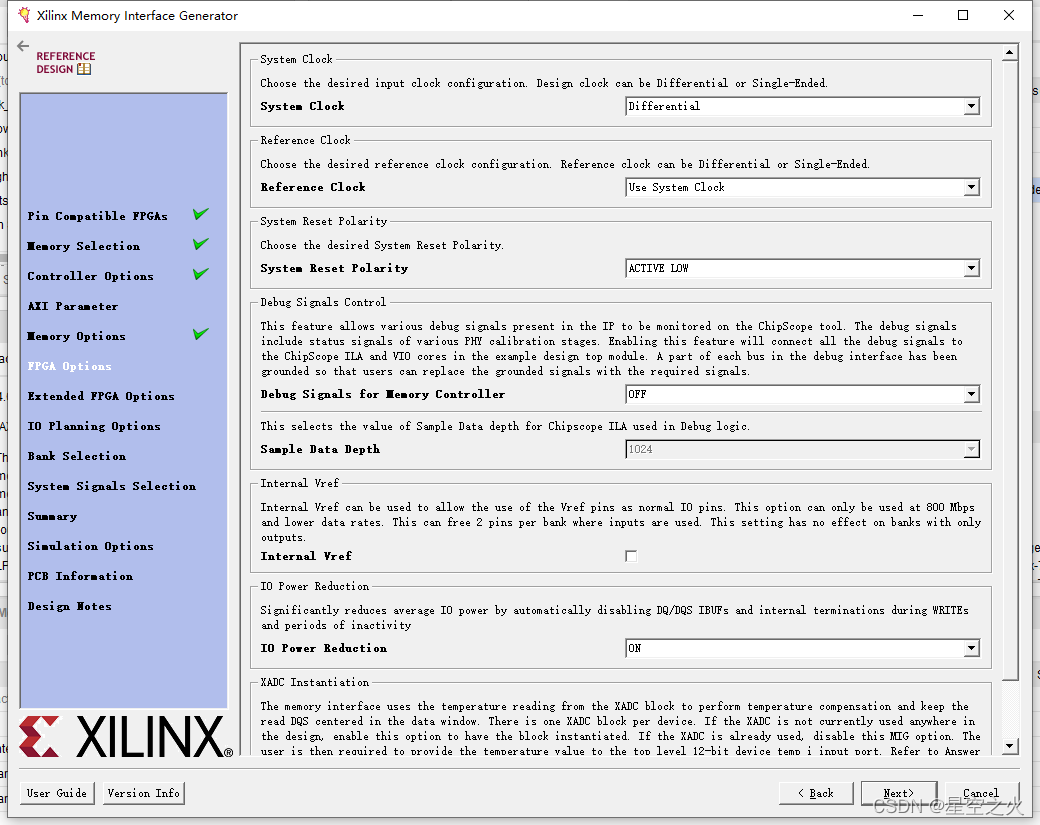Open the Reference Clock dropdown
Screen dimensions: 1040x825
point(802,187)
